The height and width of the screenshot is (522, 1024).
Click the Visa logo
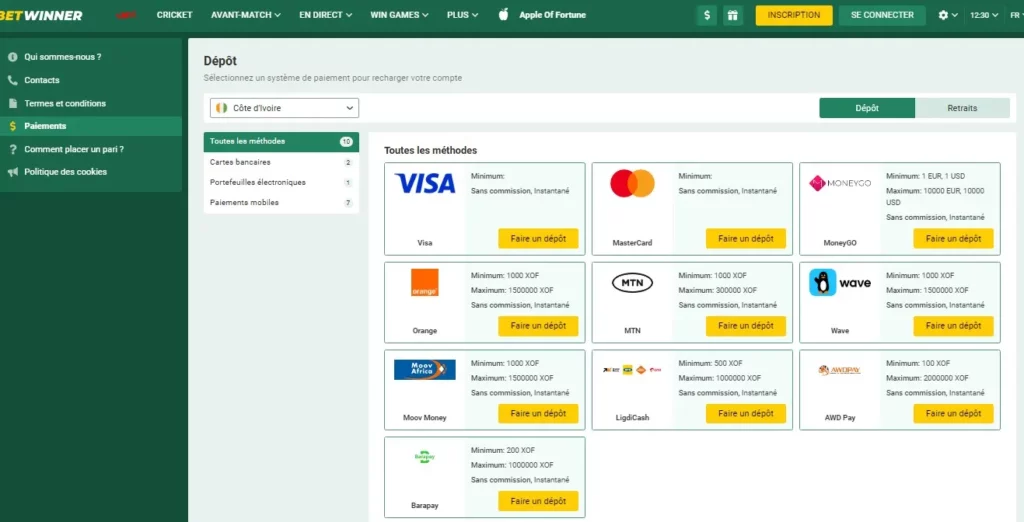pyautogui.click(x=424, y=184)
